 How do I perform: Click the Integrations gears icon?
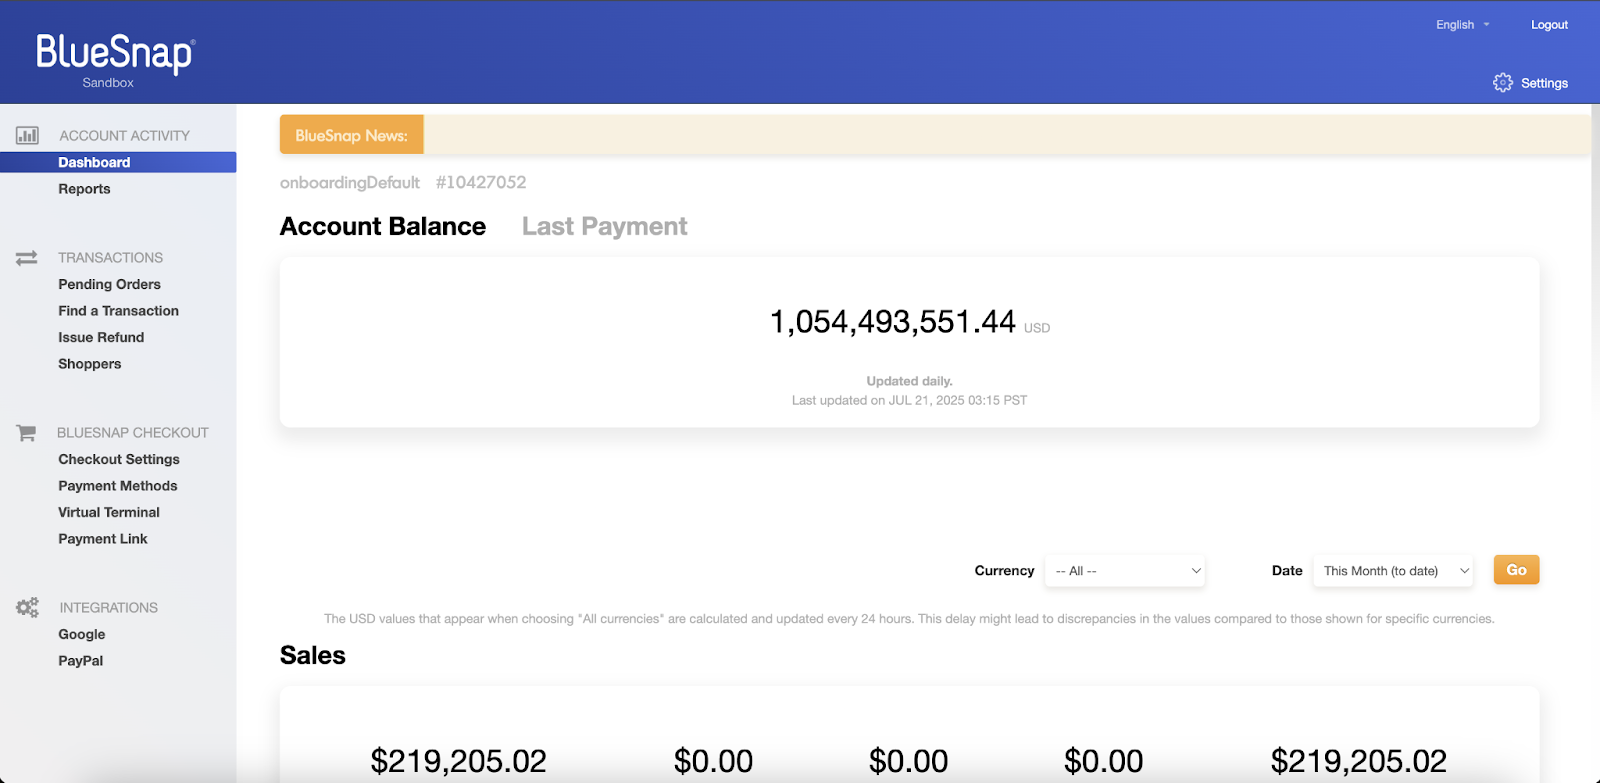27,607
